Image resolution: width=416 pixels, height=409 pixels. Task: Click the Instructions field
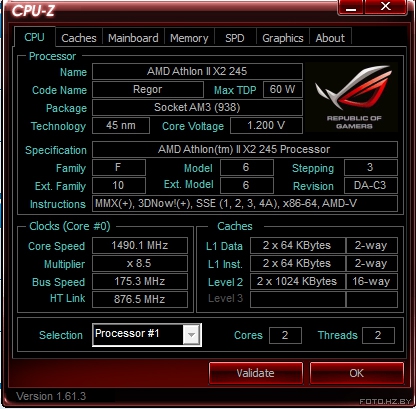pos(245,203)
